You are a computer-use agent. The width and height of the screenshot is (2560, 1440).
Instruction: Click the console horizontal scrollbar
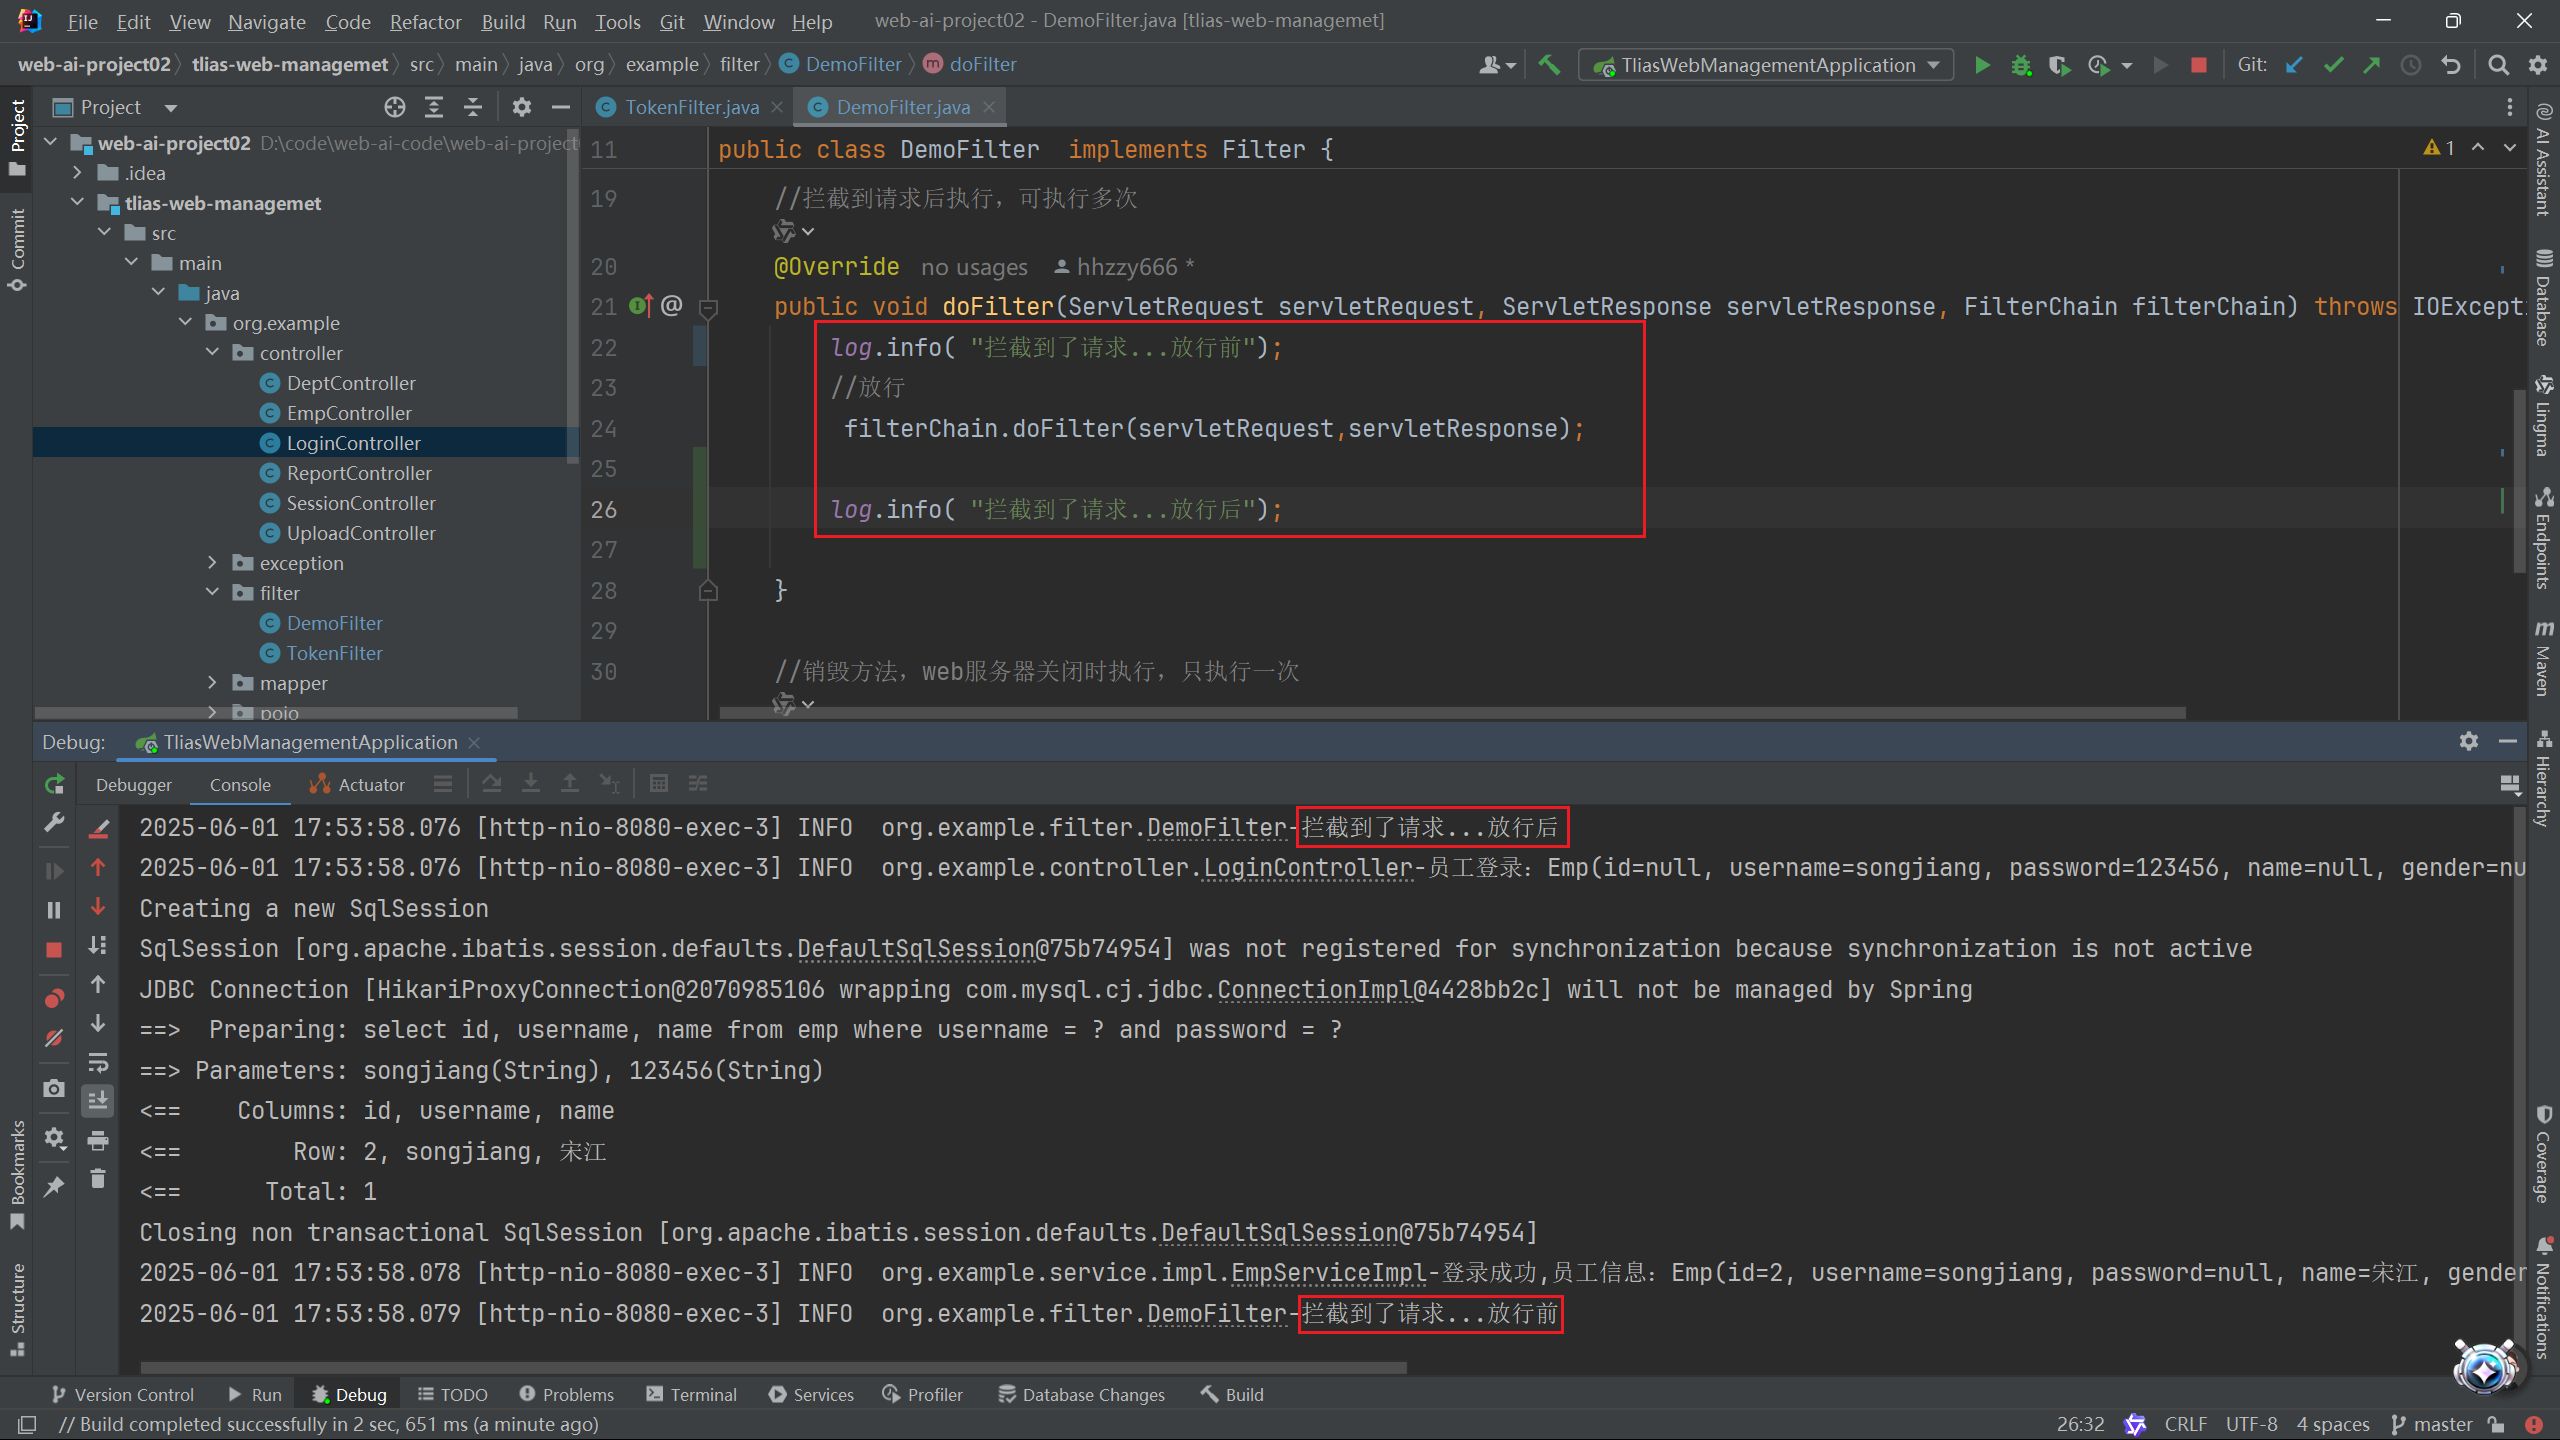tap(772, 1367)
